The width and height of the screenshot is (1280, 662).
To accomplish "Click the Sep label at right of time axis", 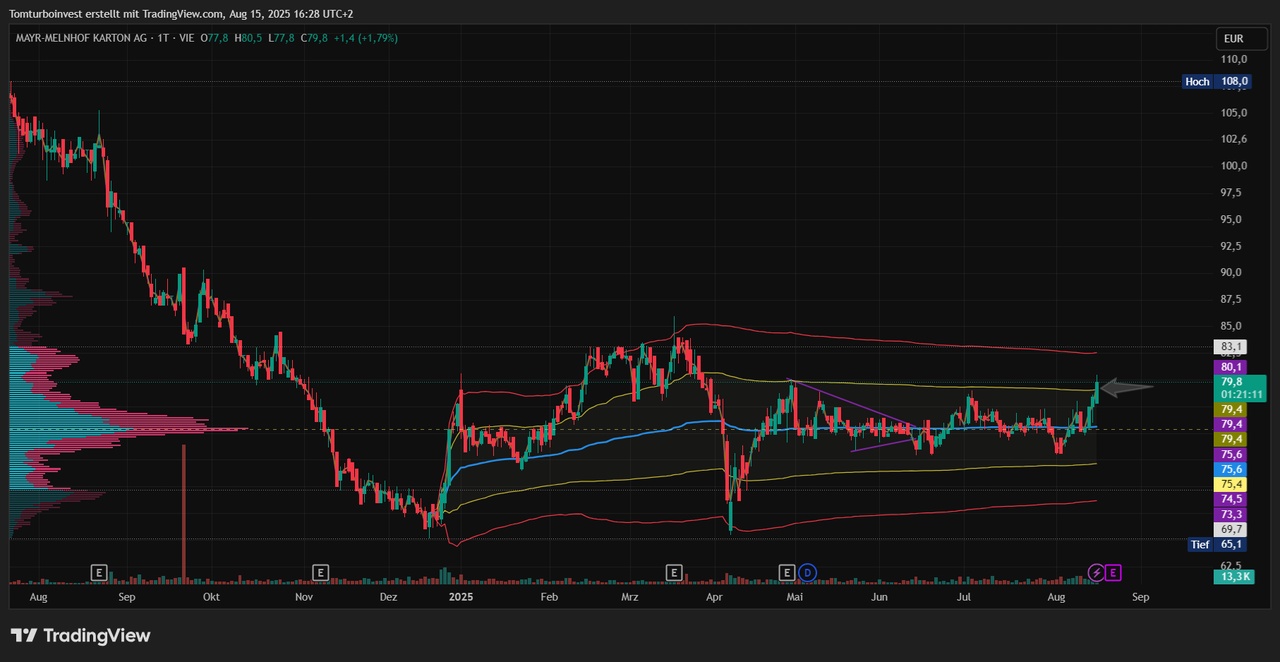I will 1141,597.
